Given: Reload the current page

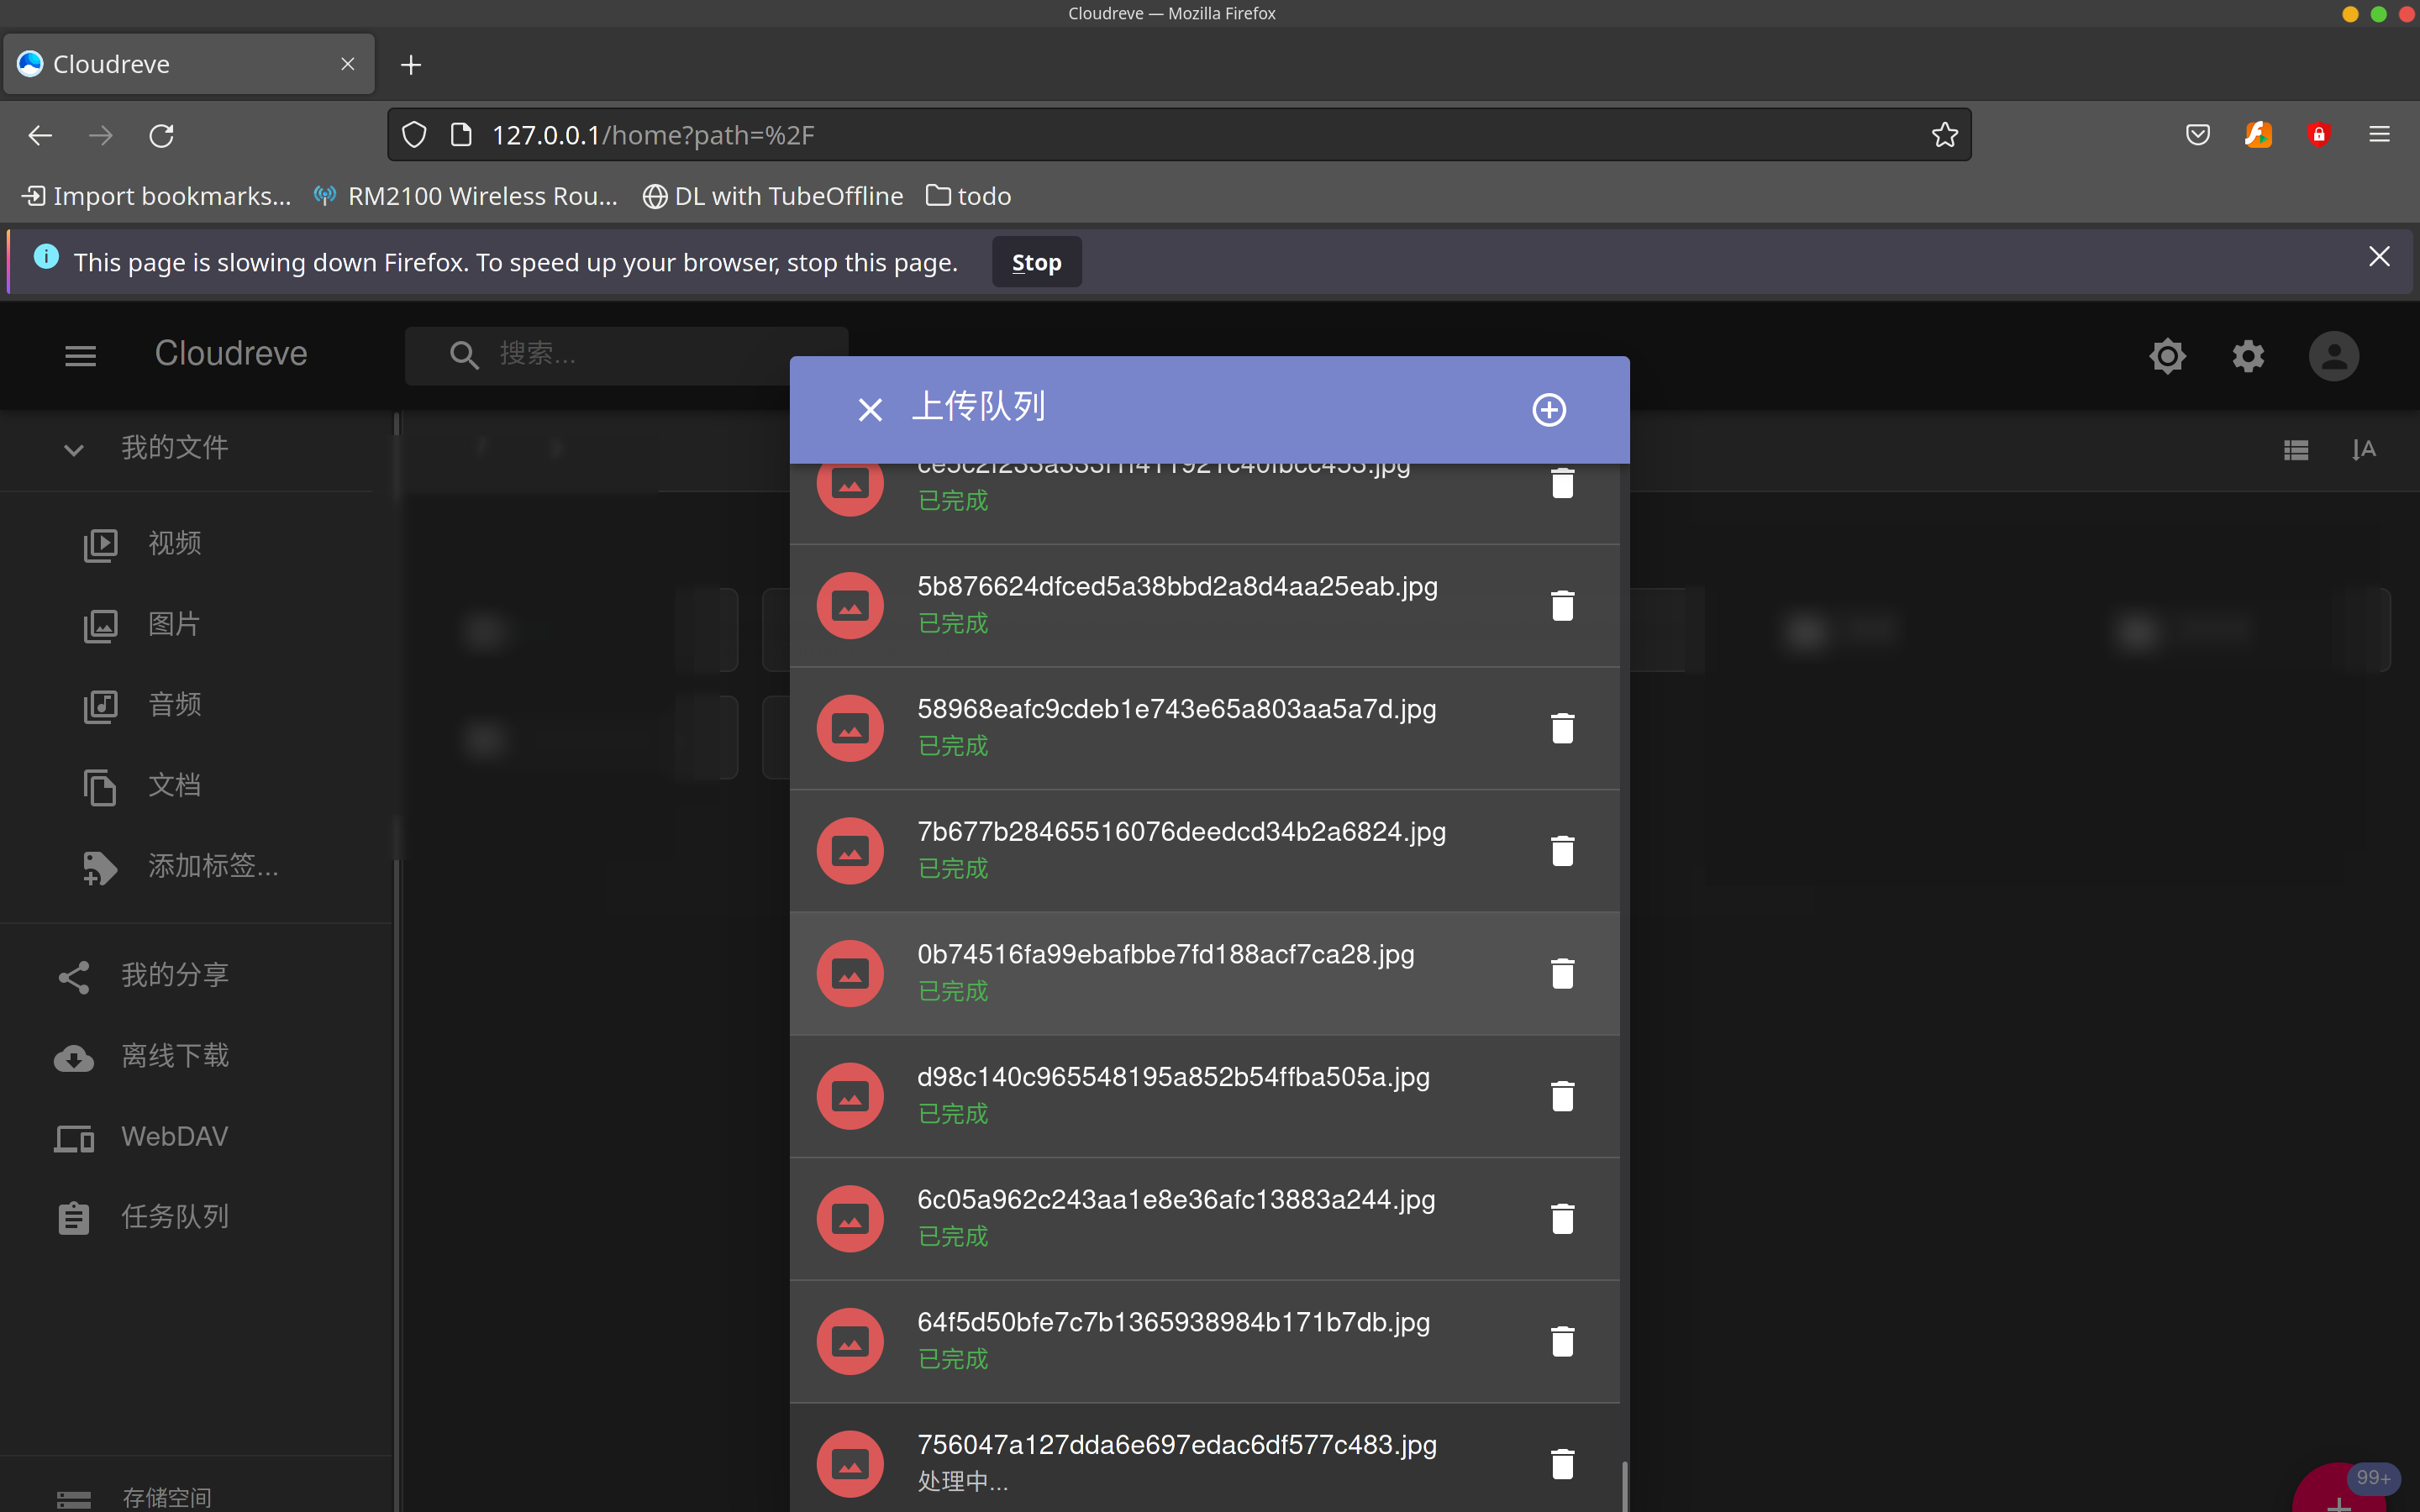Looking at the screenshot, I should (x=161, y=135).
